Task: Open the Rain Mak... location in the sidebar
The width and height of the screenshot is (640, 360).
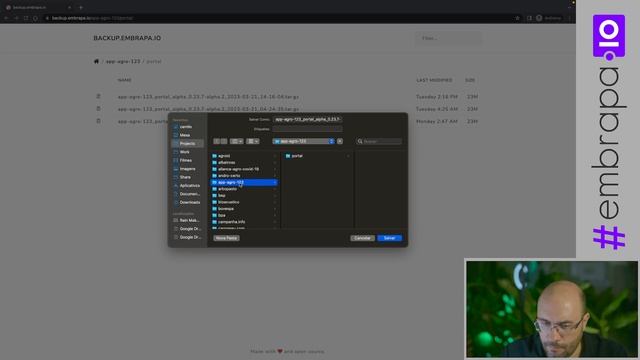Action: point(187,220)
